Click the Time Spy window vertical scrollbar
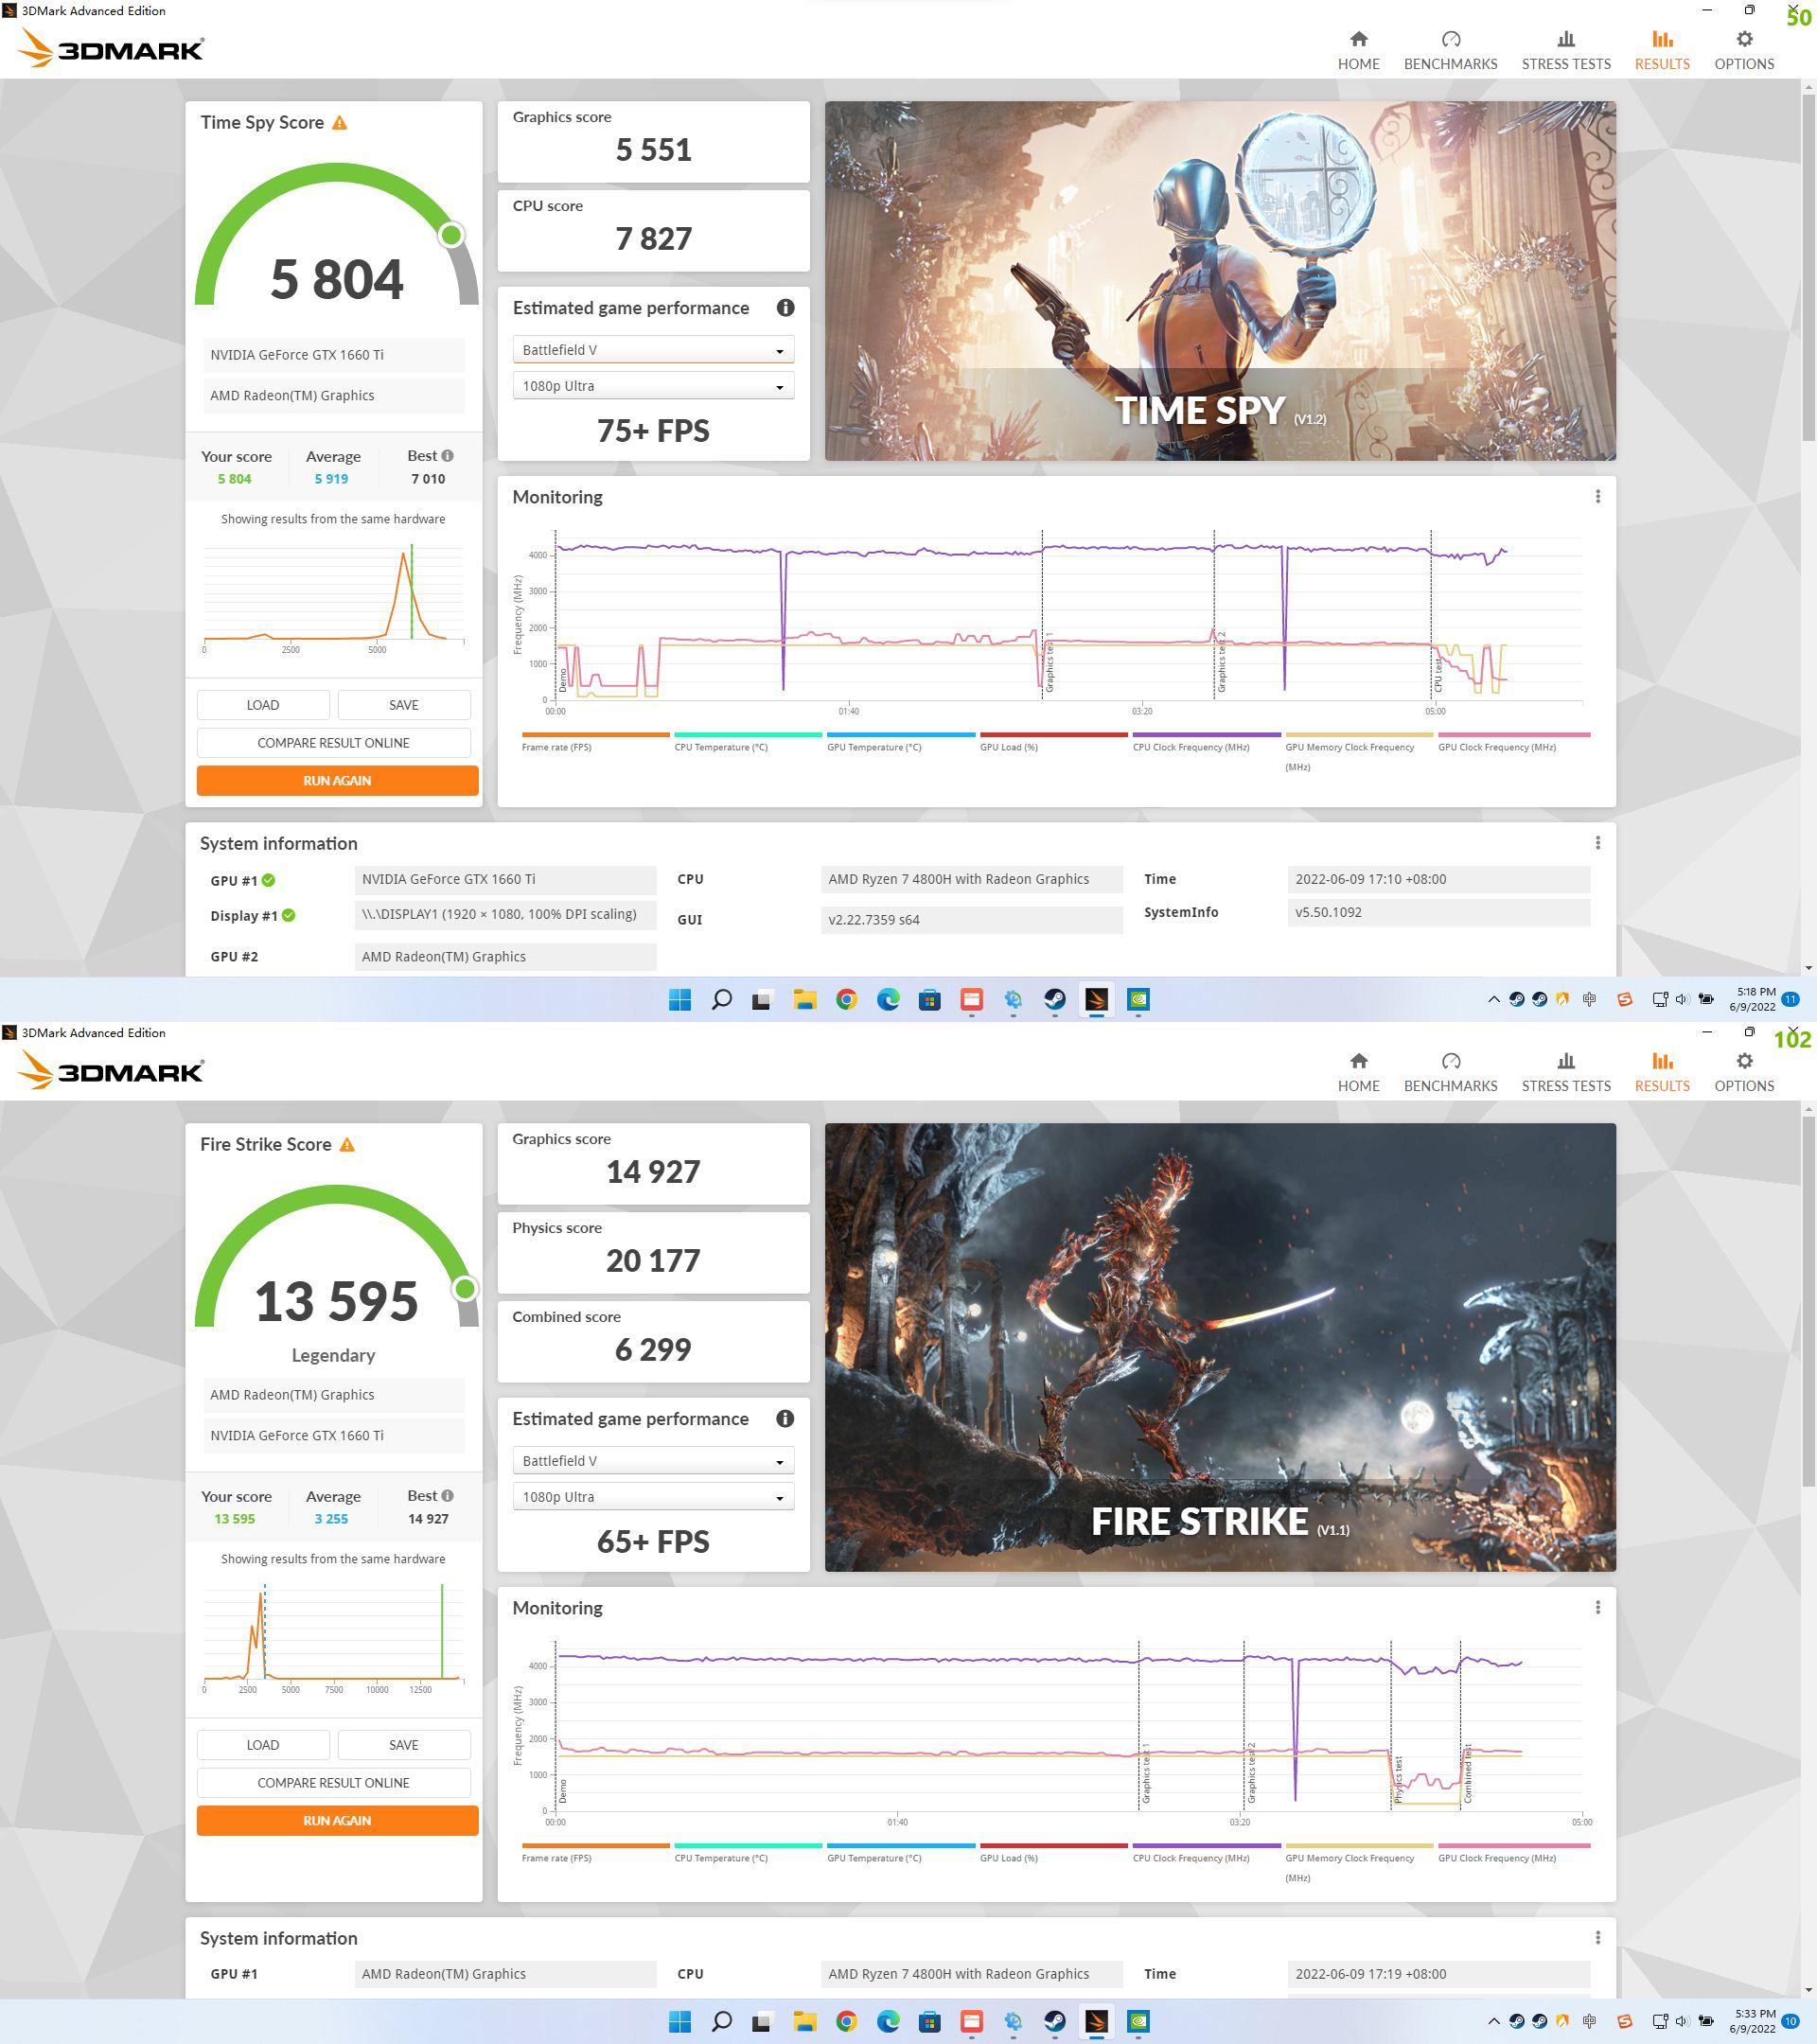Image resolution: width=1817 pixels, height=2044 pixels. pyautogui.click(x=1808, y=268)
